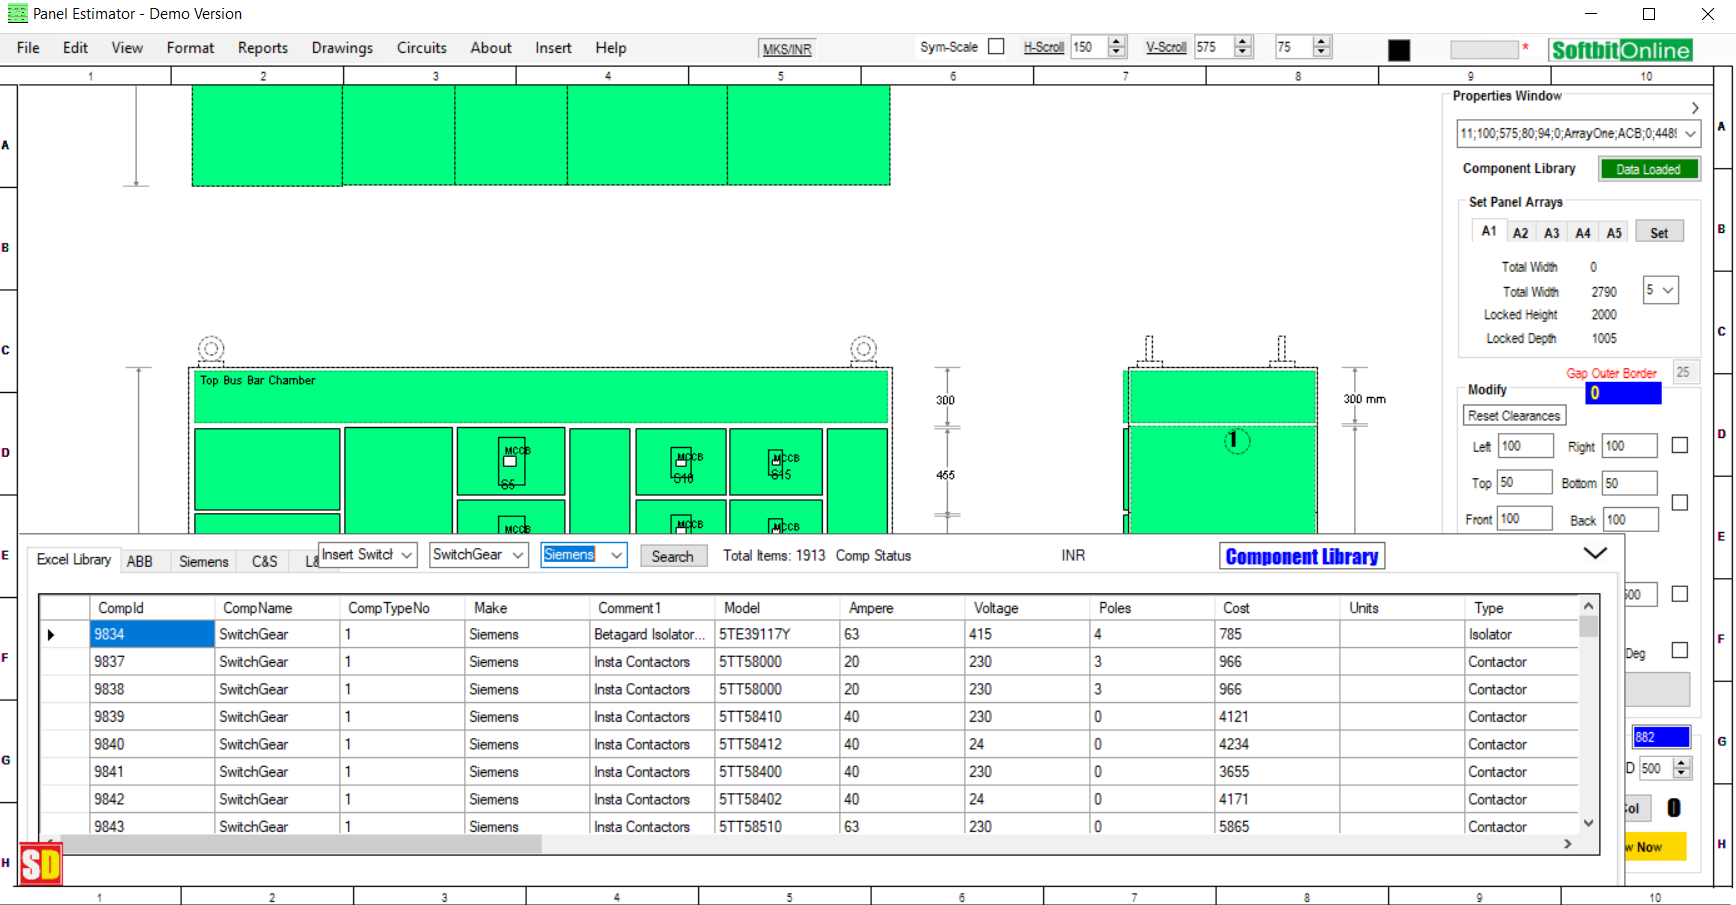Click the Ampere column header
1736x905 pixels.
pos(902,608)
